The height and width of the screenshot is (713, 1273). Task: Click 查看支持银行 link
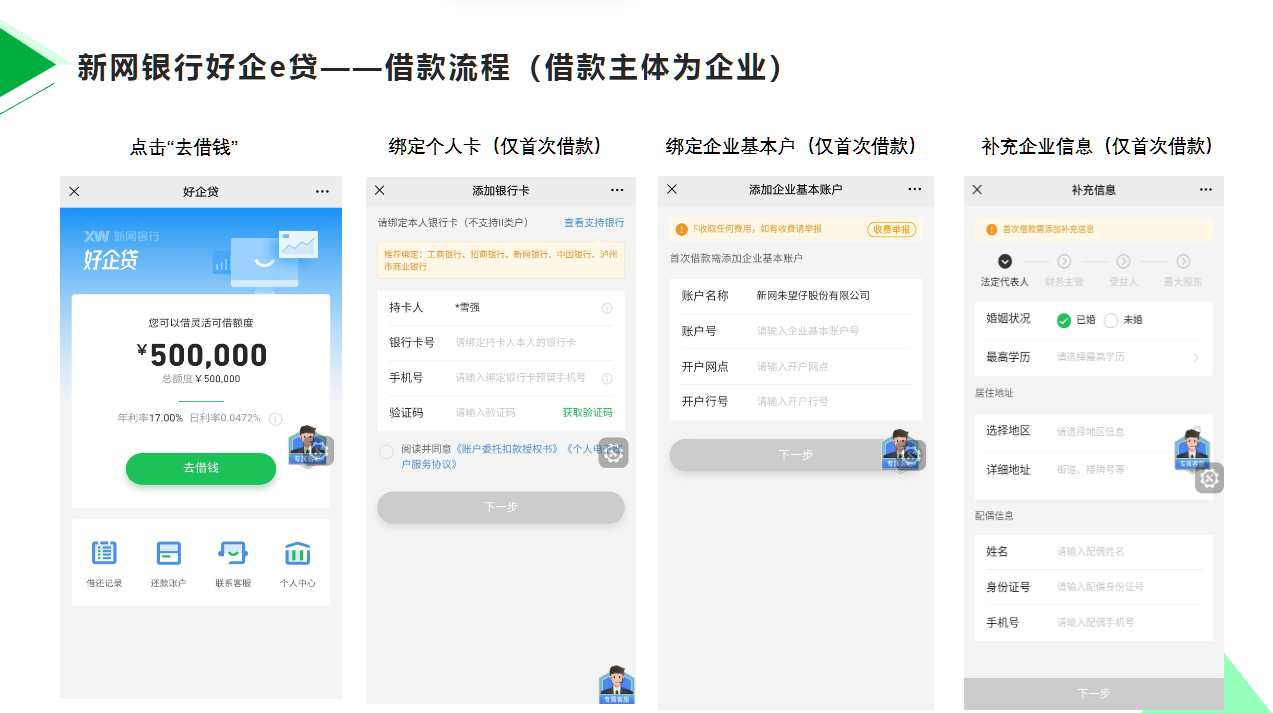point(594,222)
